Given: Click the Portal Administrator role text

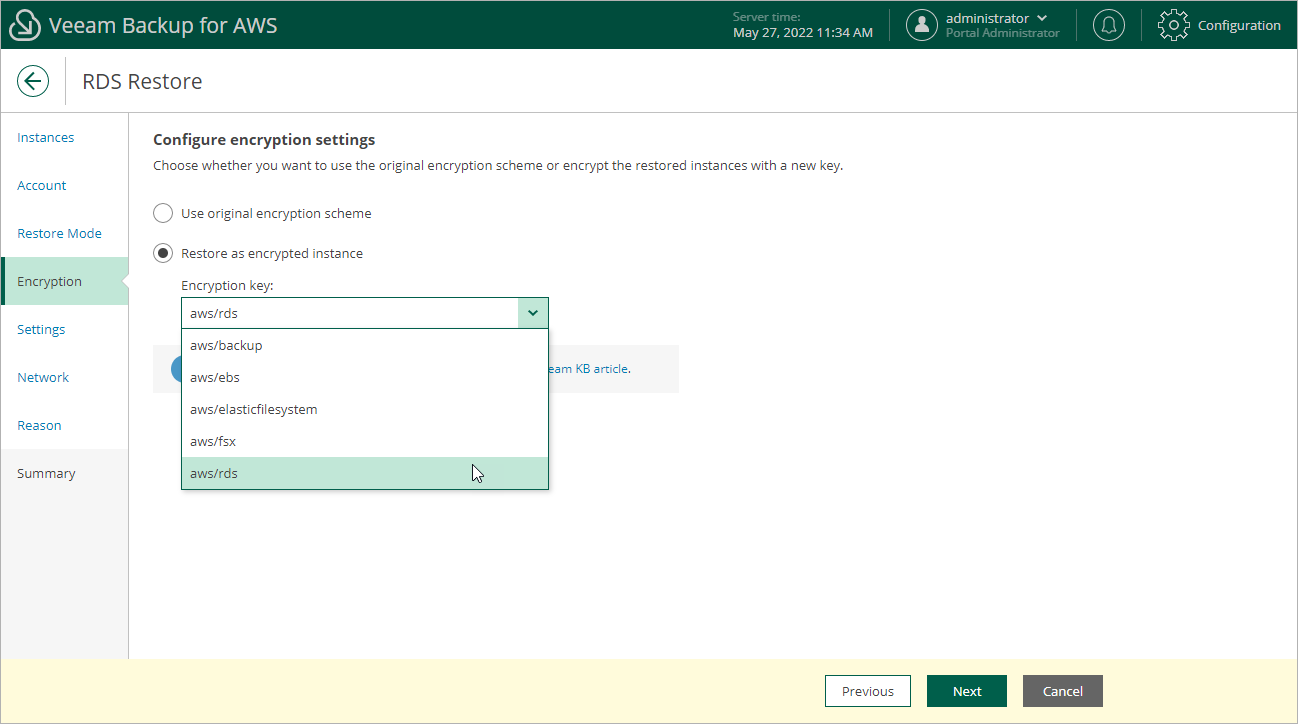Looking at the screenshot, I should pos(1003,33).
